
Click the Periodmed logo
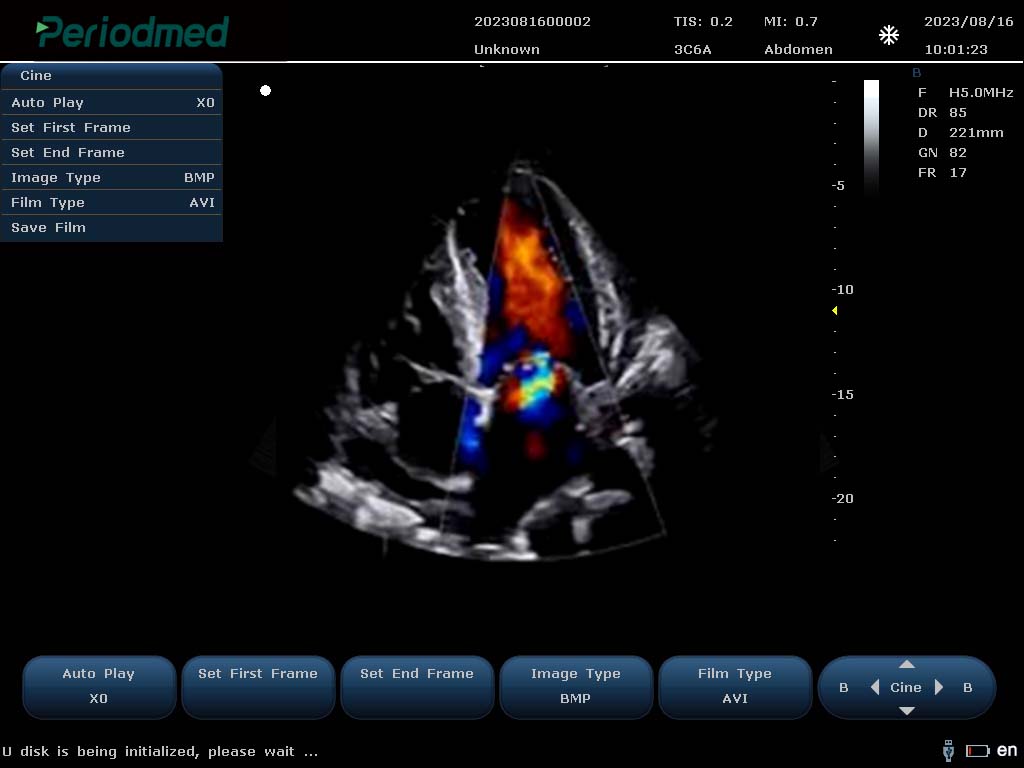pos(133,32)
